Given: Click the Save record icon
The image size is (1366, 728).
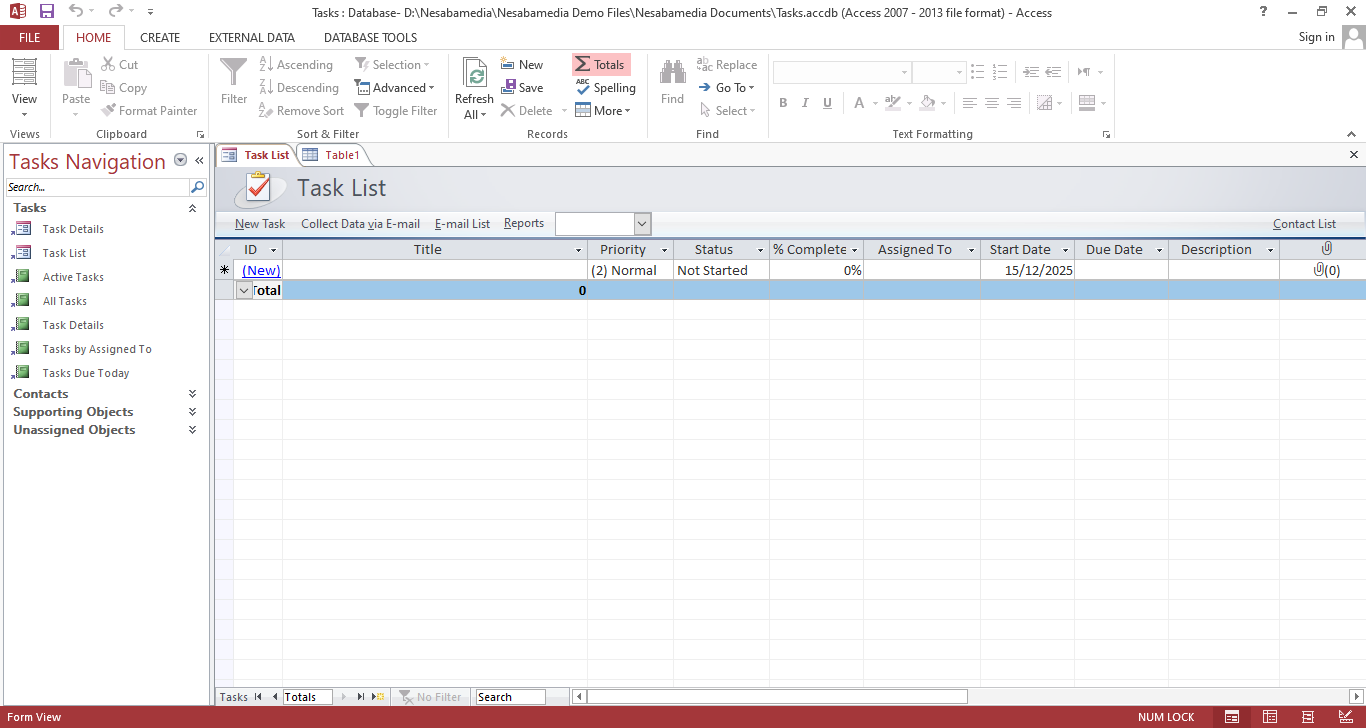Looking at the screenshot, I should click(509, 88).
